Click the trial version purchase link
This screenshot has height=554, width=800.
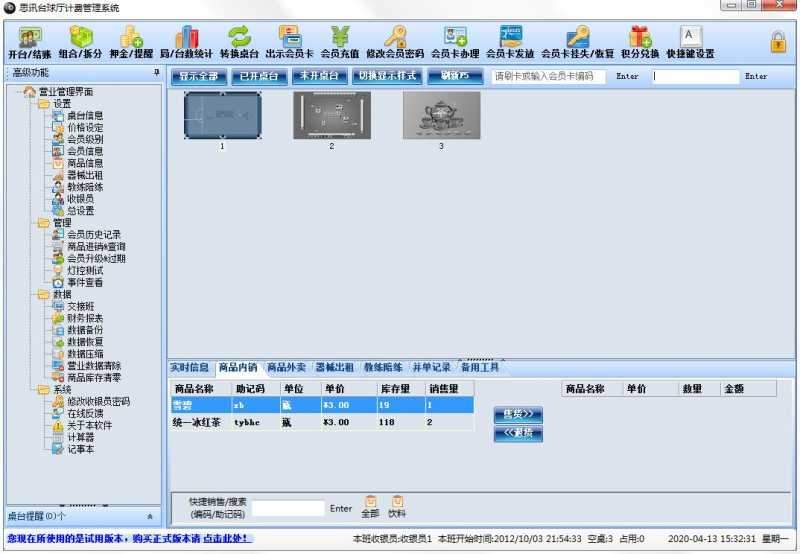click(128, 539)
